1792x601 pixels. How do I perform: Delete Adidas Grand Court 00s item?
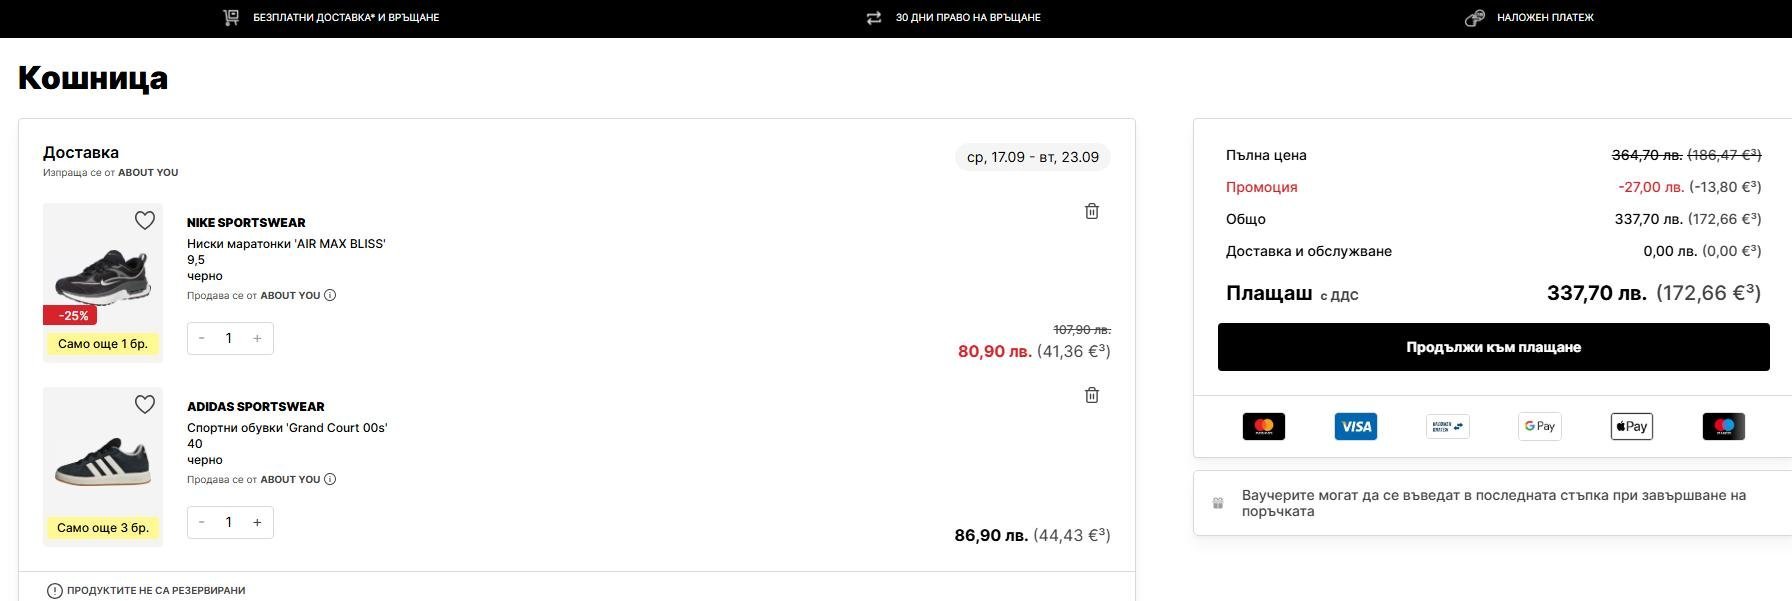click(x=1092, y=395)
